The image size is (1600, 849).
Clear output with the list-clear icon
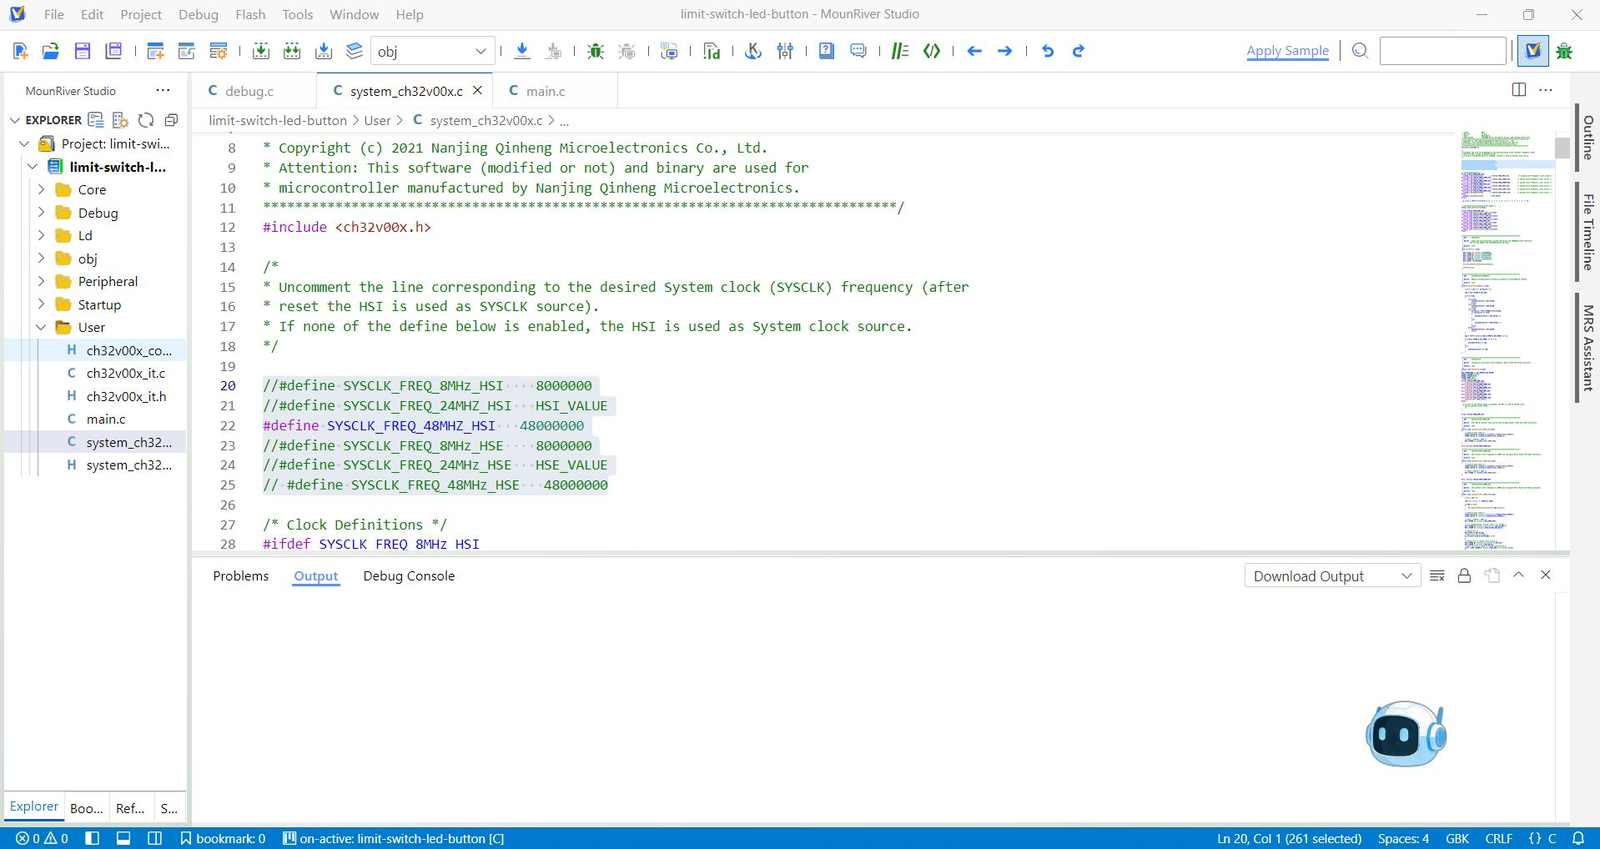pyautogui.click(x=1437, y=576)
